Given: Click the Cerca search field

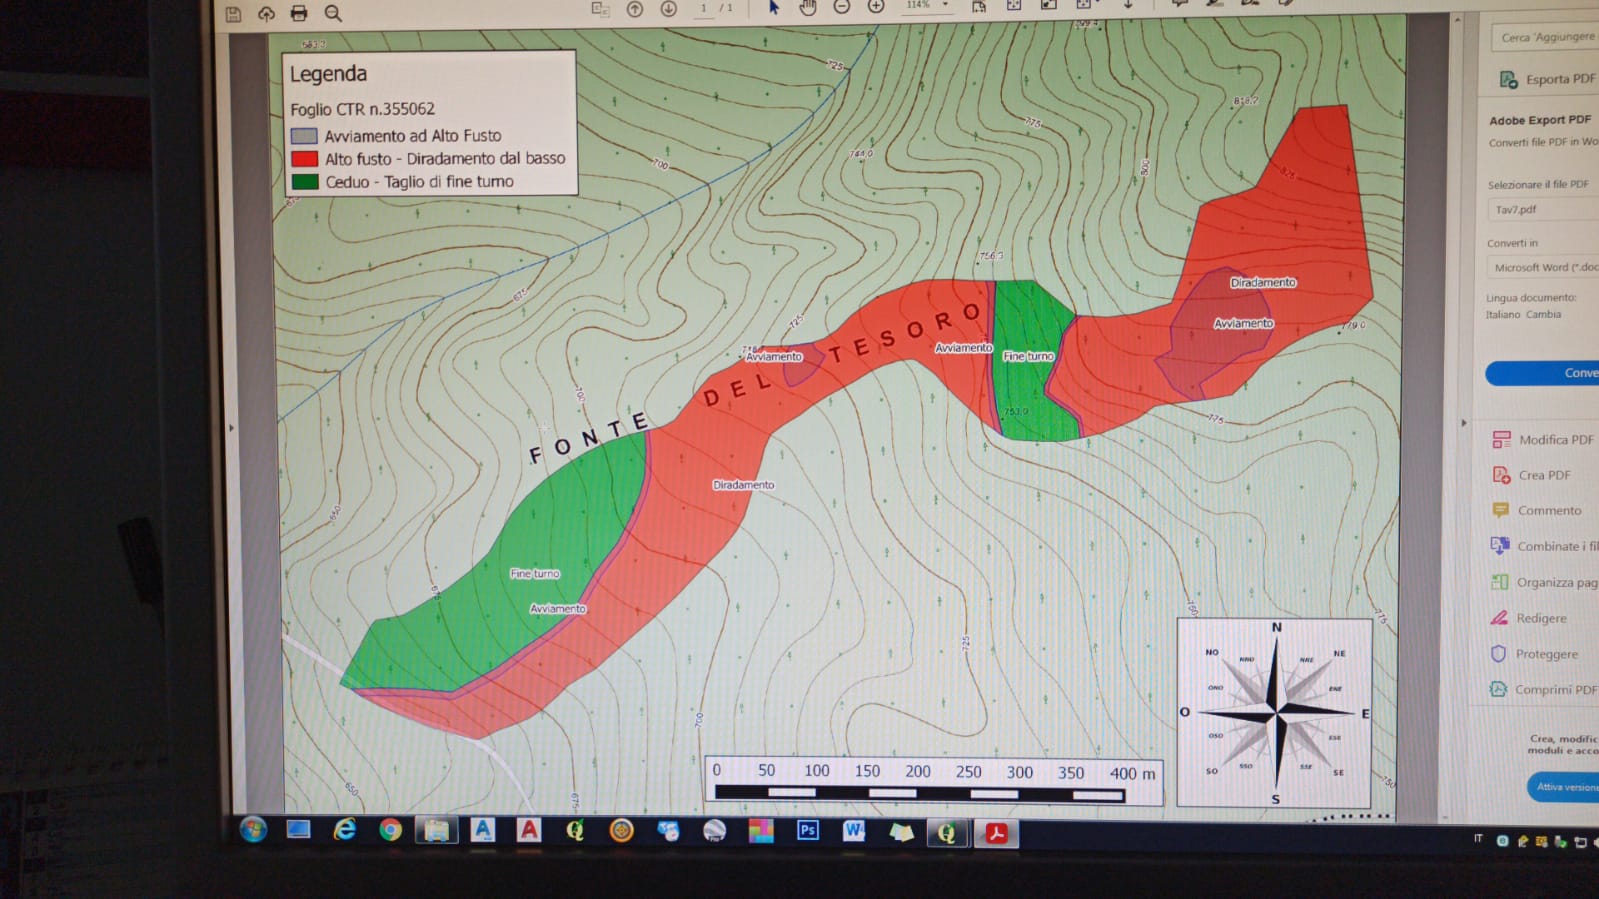Looking at the screenshot, I should click(1546, 37).
